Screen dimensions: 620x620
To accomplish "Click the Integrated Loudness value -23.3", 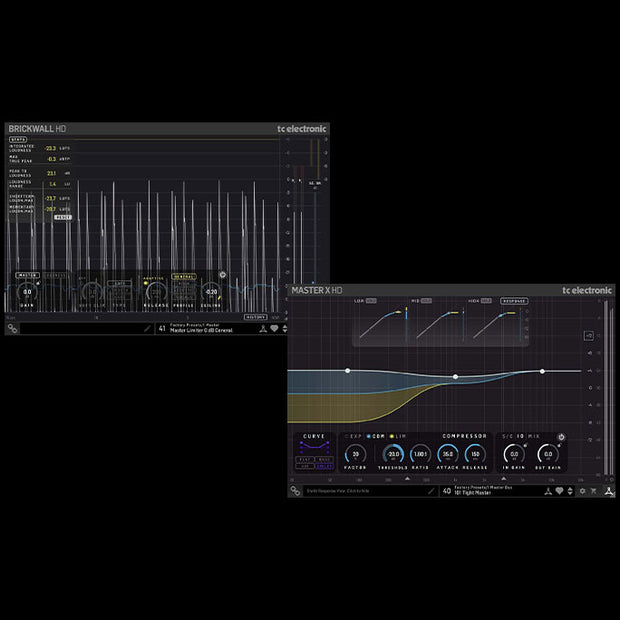I will (x=50, y=148).
